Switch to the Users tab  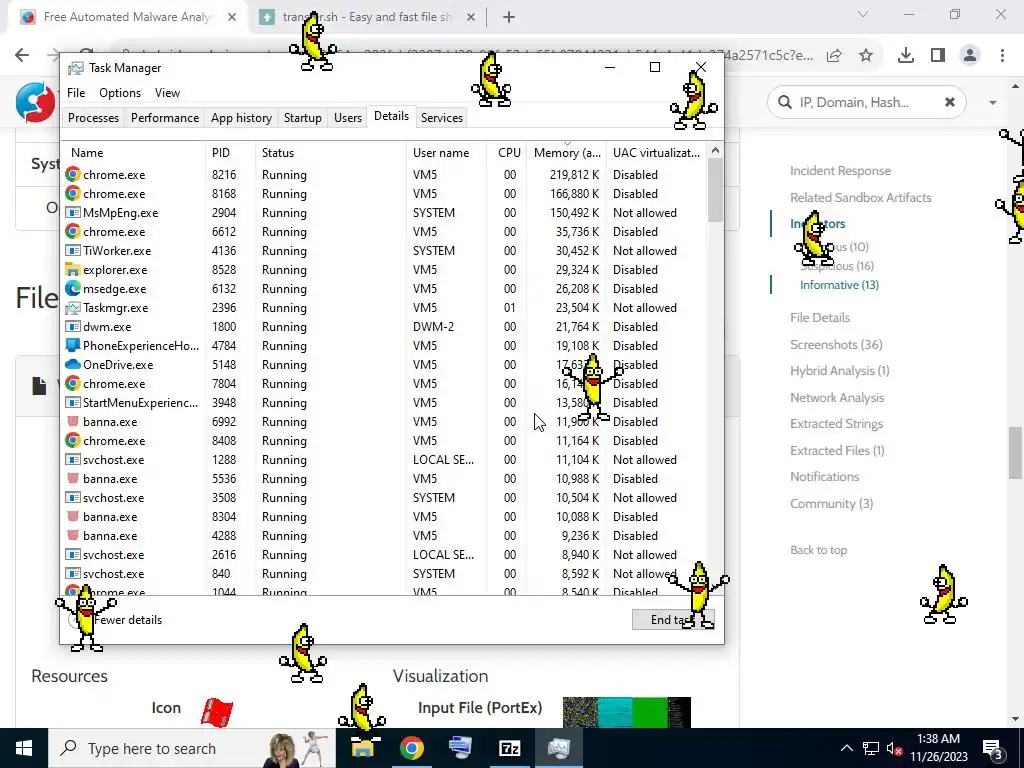[x=347, y=118]
